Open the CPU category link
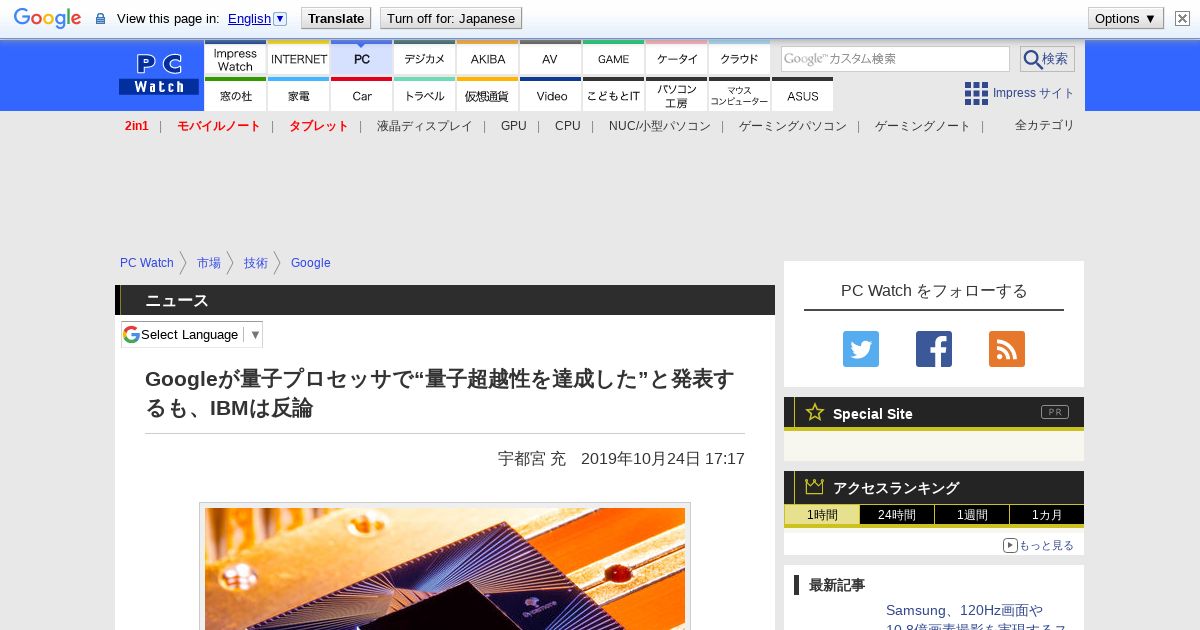The height and width of the screenshot is (630, 1200). tap(568, 126)
